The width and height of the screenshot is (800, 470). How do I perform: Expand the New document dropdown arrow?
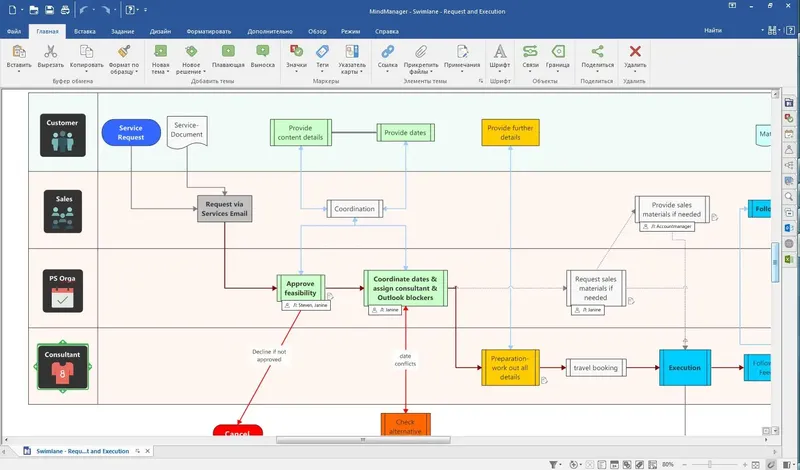point(22,10)
